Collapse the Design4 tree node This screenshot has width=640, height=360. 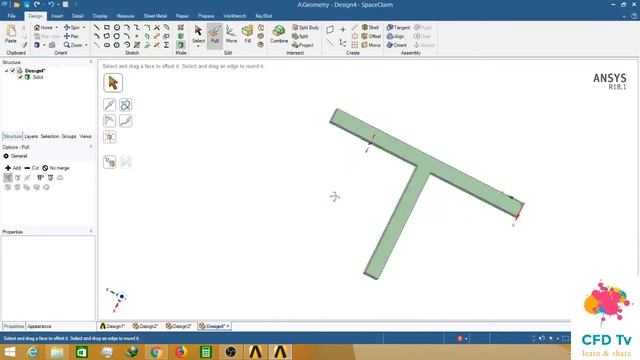click(x=6, y=71)
